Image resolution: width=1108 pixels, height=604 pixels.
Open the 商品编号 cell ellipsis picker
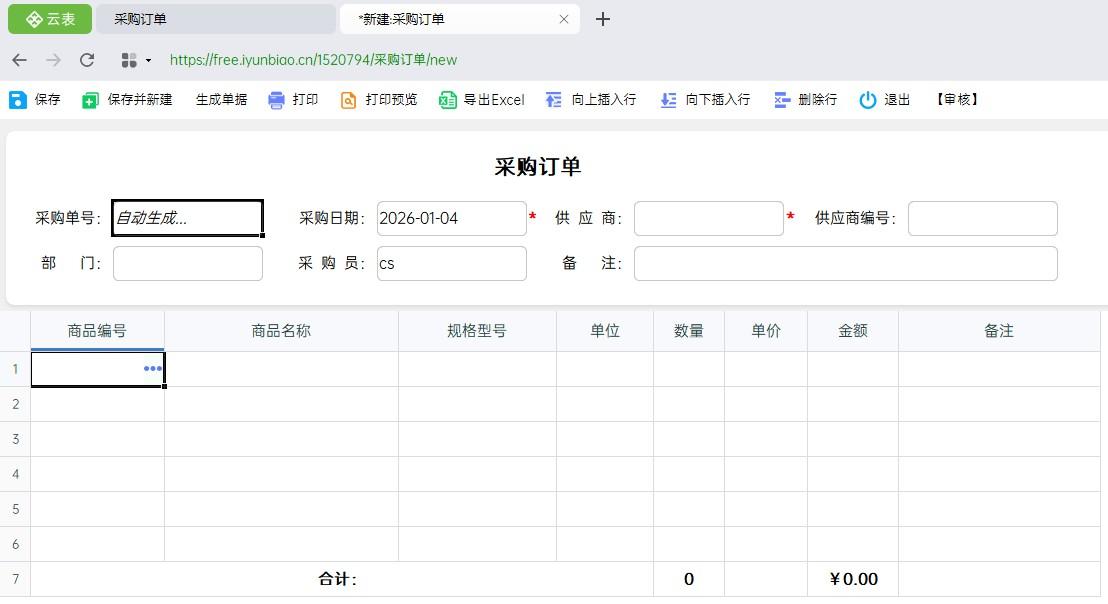pyautogui.click(x=152, y=368)
